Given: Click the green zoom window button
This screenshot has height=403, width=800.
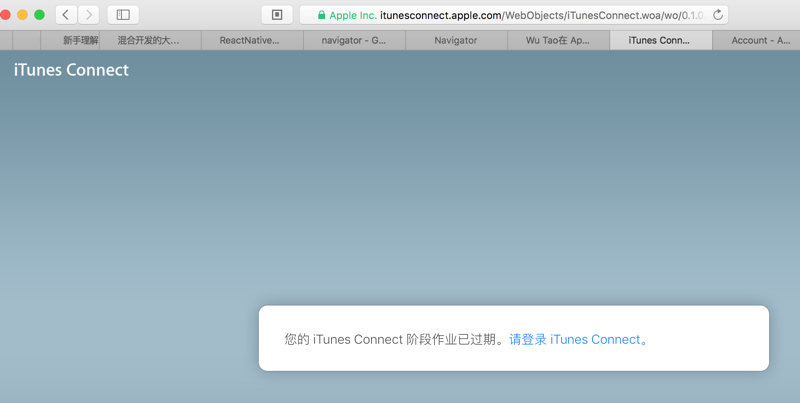Looking at the screenshot, I should pyautogui.click(x=39, y=15).
